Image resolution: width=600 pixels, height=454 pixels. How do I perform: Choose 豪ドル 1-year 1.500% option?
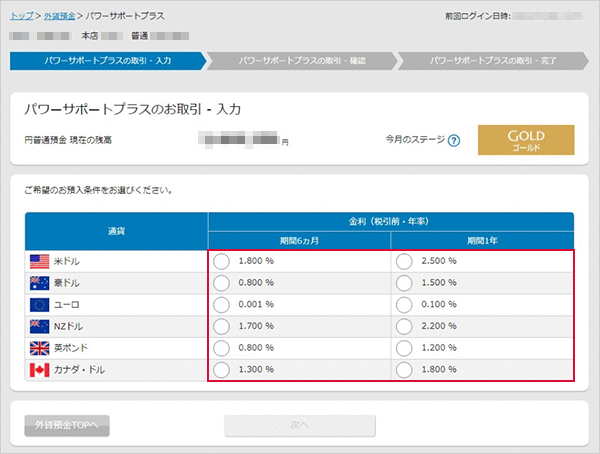pyautogui.click(x=404, y=283)
